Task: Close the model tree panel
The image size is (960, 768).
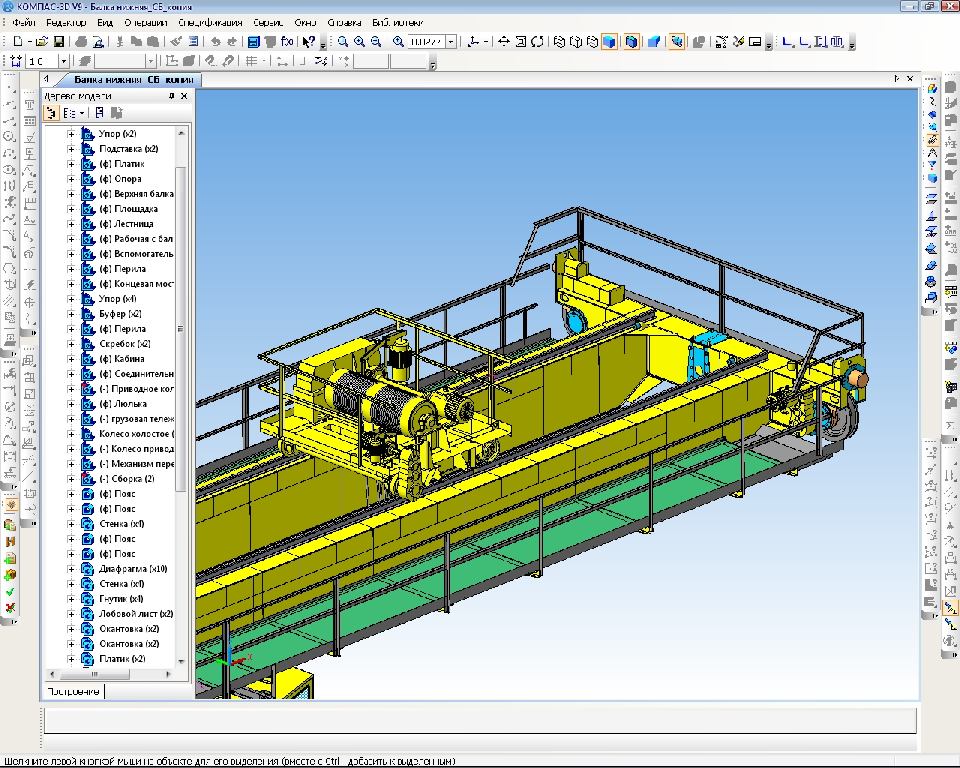Action: tap(184, 96)
